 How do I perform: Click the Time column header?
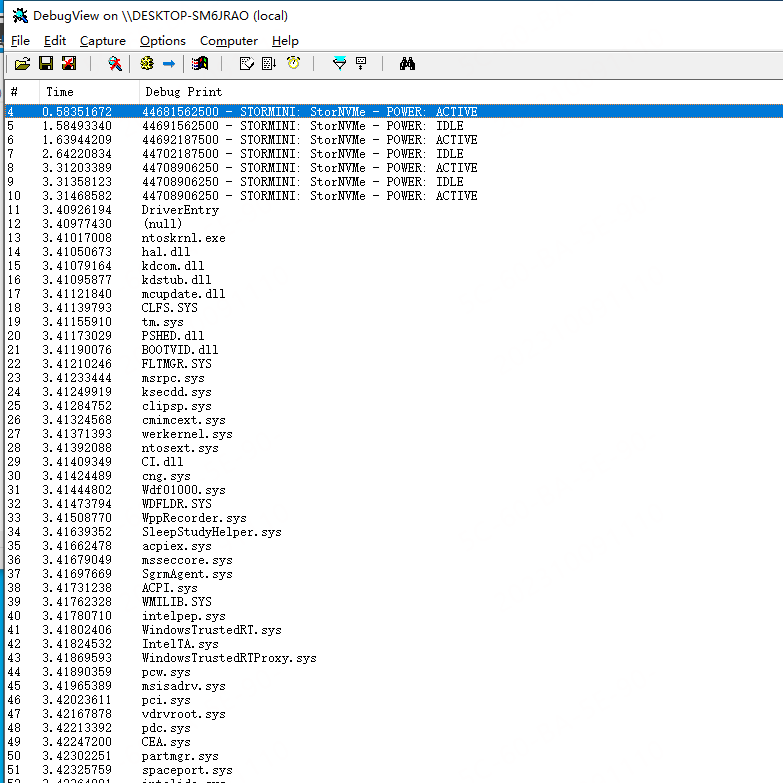click(60, 92)
